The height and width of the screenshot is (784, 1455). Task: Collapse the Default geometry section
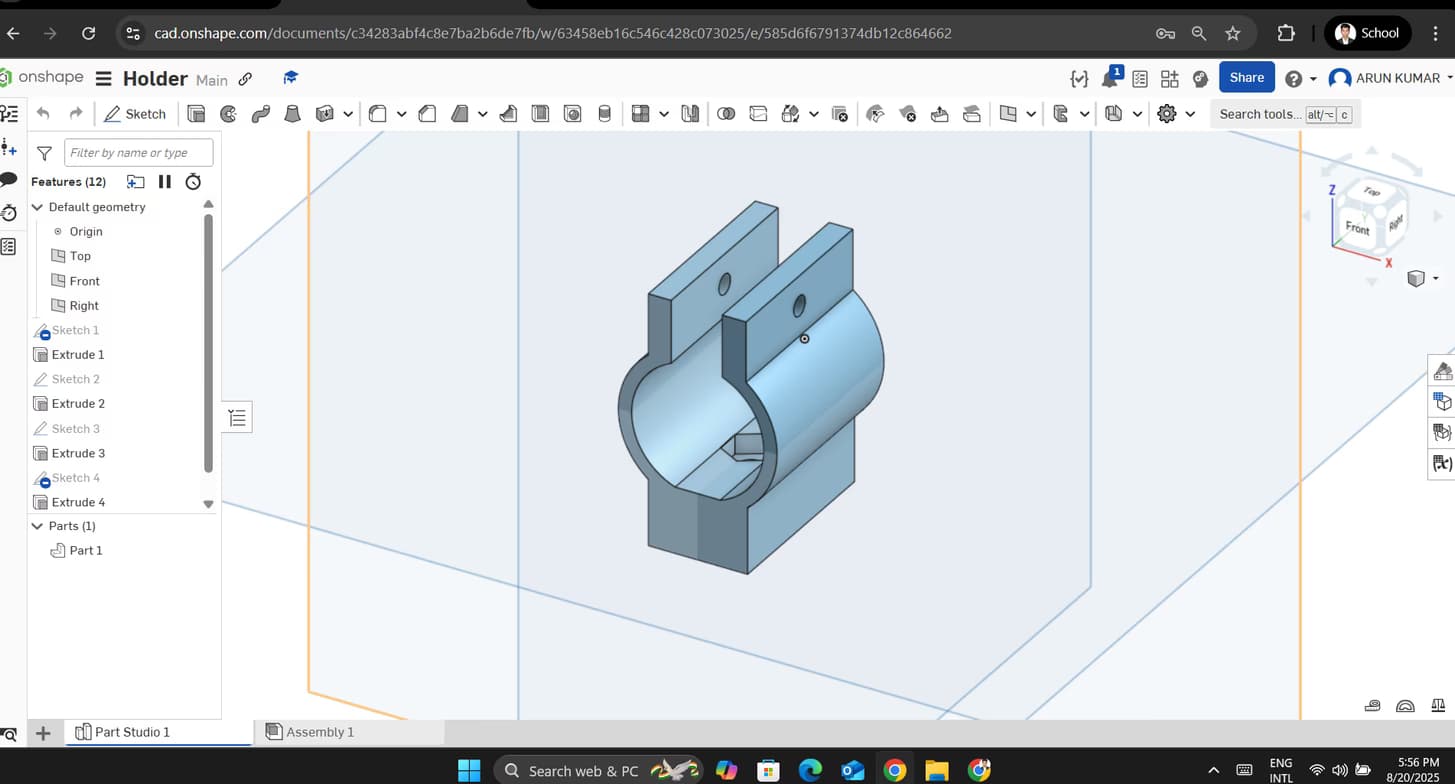37,207
